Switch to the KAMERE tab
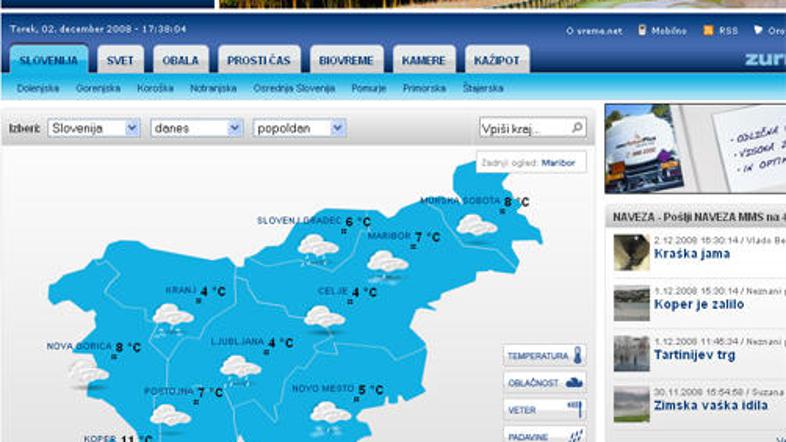The width and height of the screenshot is (786, 442). tap(424, 60)
